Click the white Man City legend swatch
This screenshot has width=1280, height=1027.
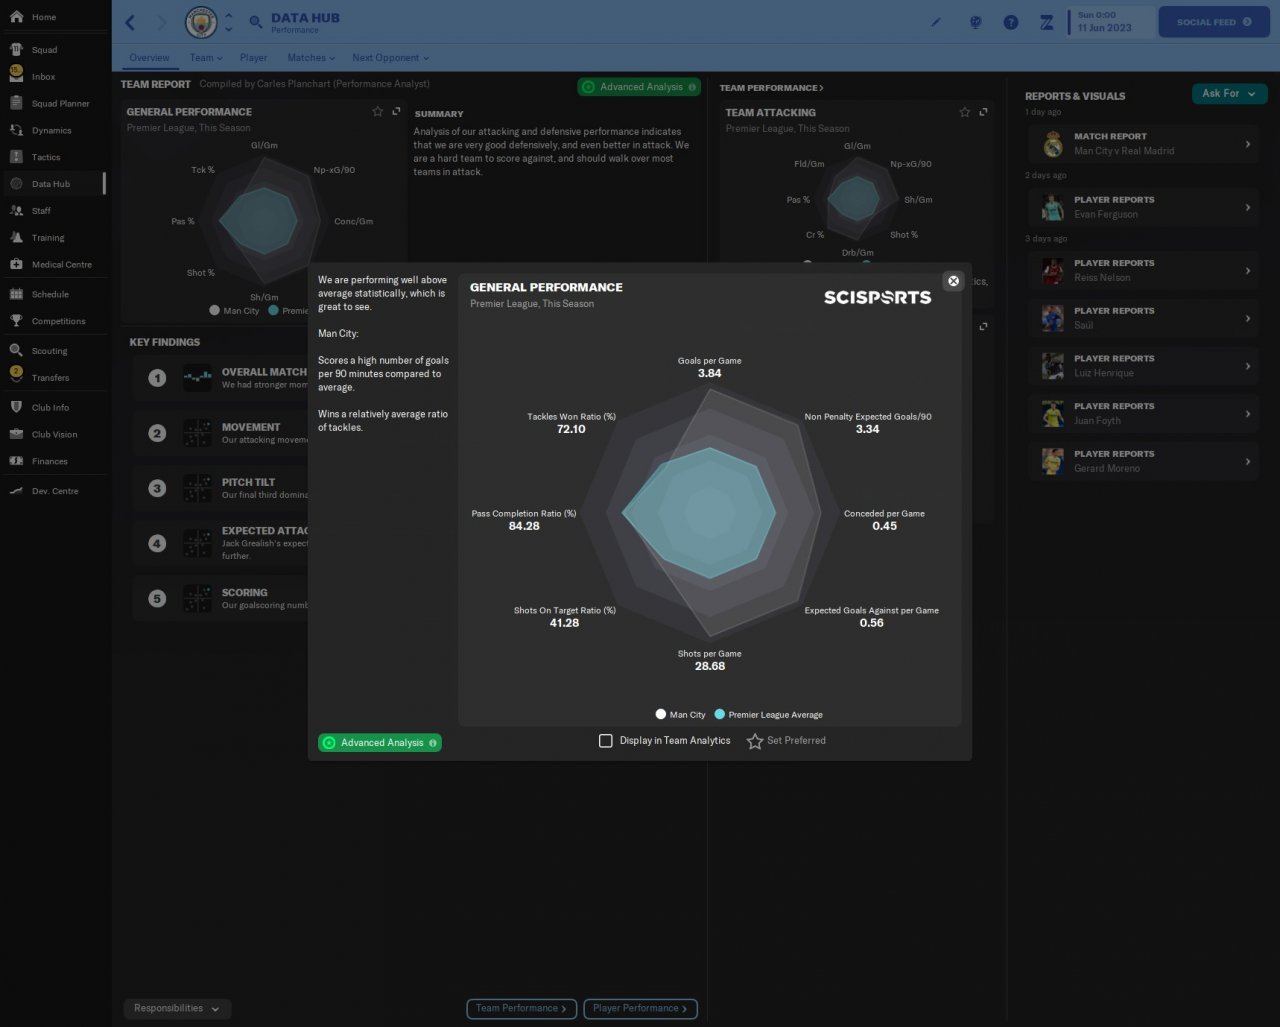(661, 715)
